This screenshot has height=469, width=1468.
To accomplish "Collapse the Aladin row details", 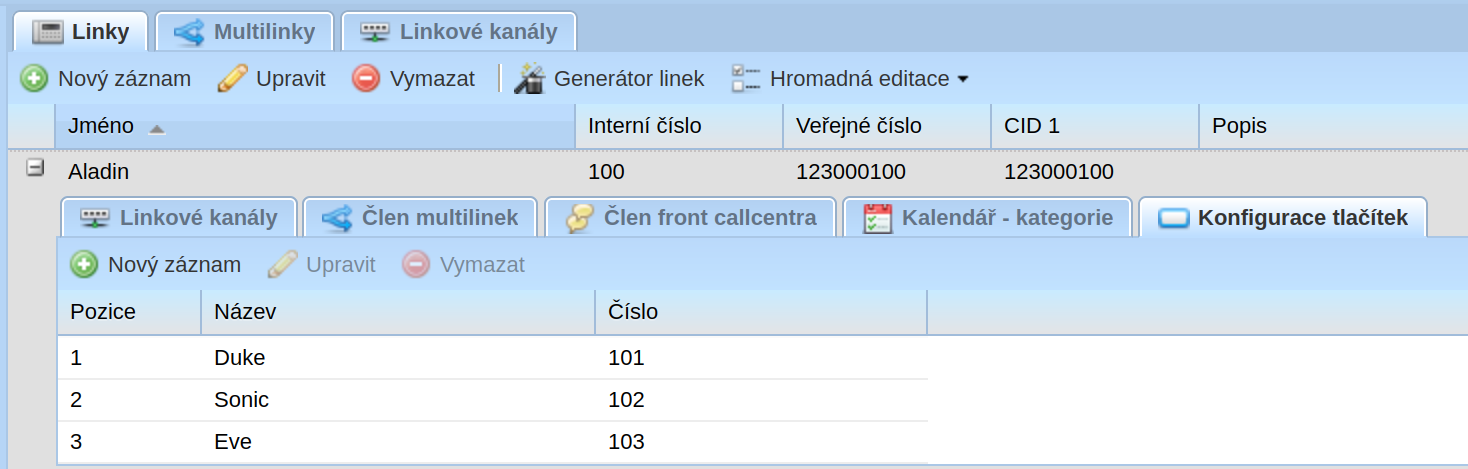I will point(35,169).
